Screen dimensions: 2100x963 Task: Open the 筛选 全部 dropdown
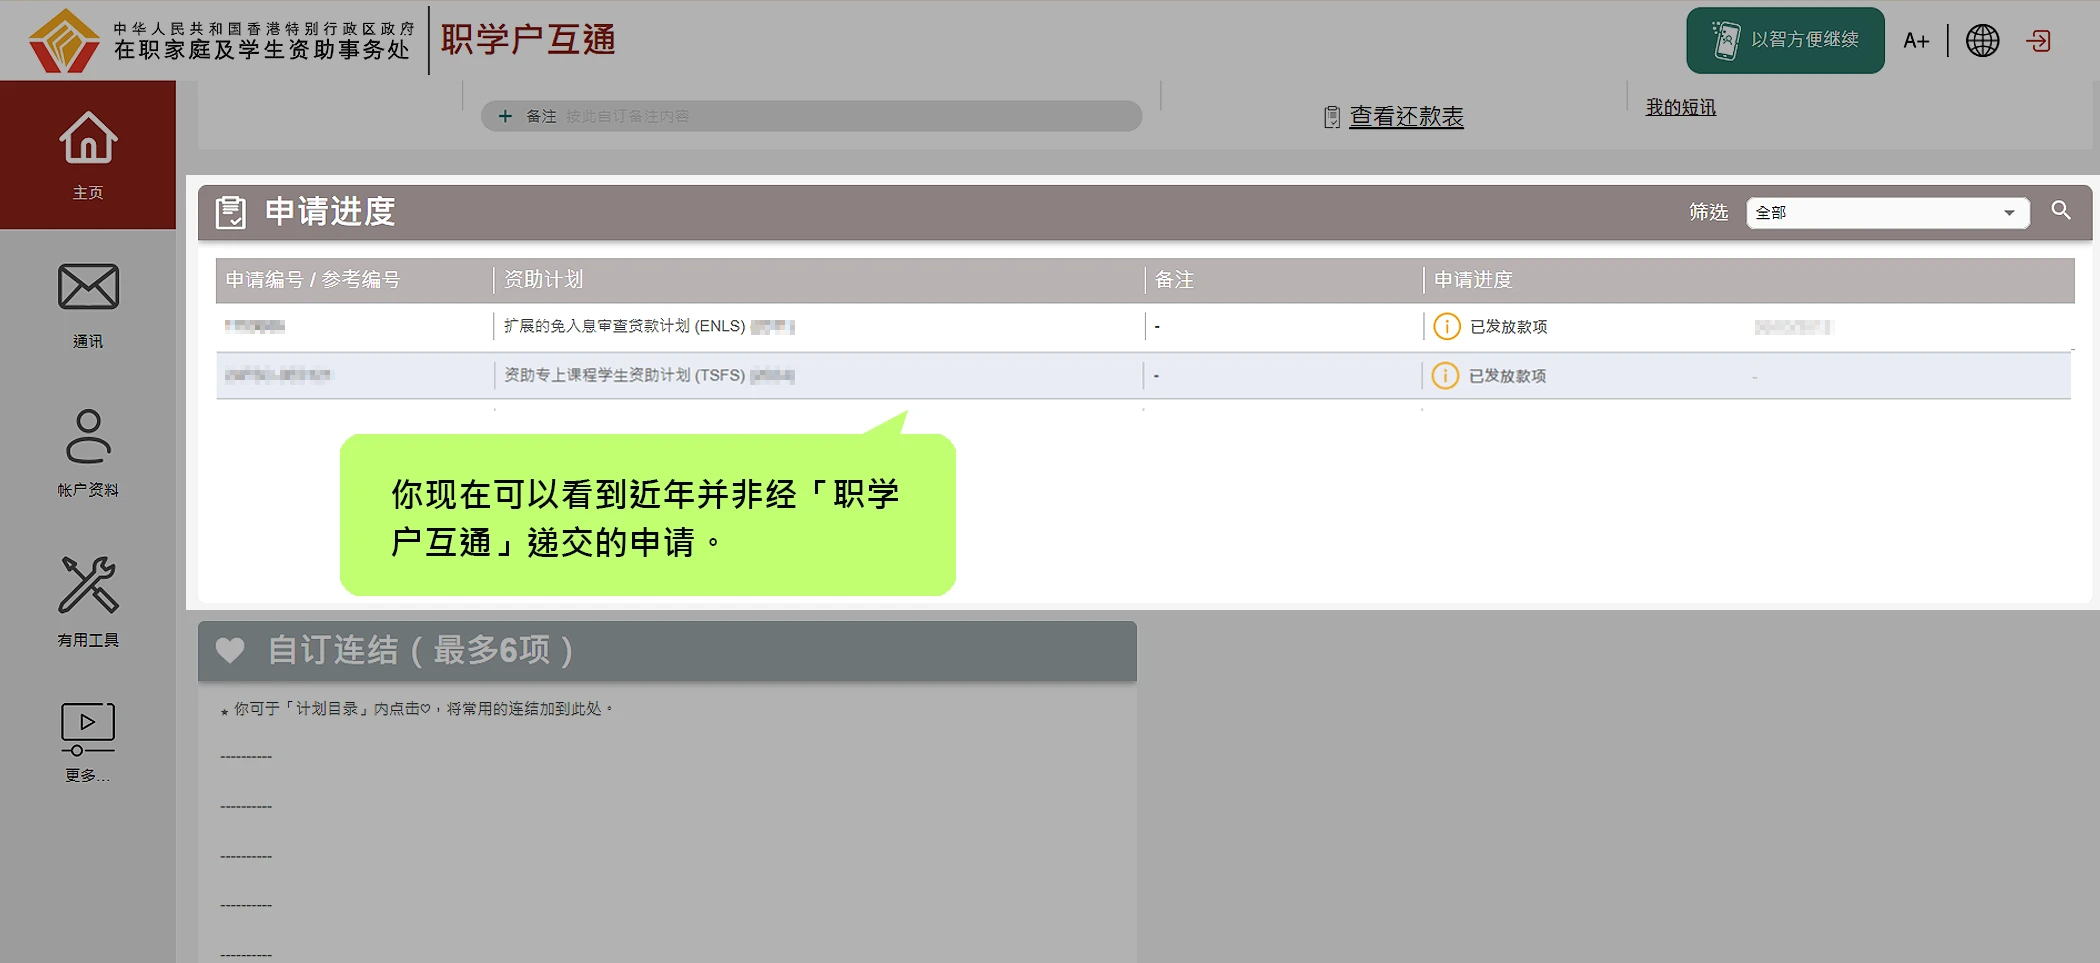[1887, 212]
